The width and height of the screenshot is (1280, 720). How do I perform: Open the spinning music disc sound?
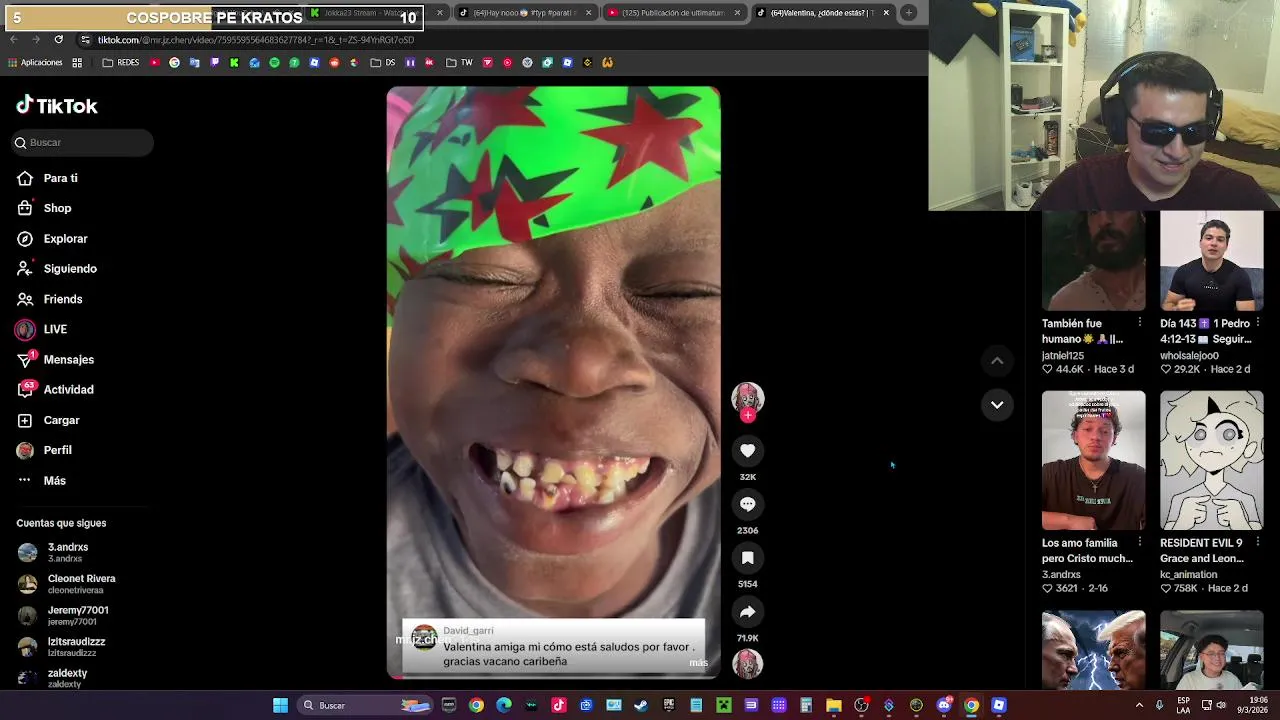(747, 663)
